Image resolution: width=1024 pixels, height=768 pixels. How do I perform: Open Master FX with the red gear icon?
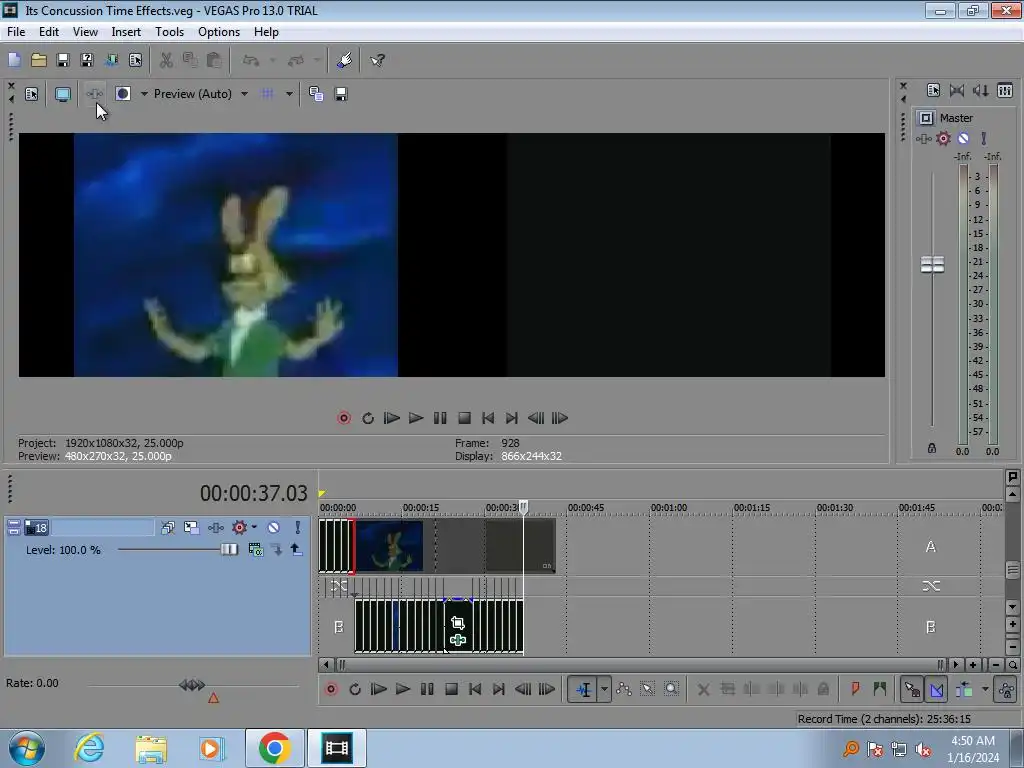coord(943,138)
